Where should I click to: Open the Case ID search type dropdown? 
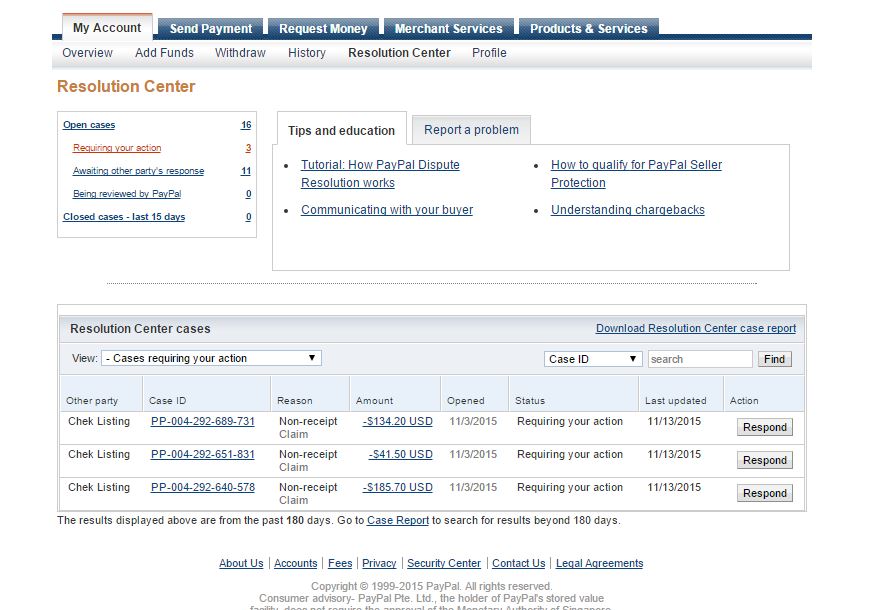(x=593, y=359)
